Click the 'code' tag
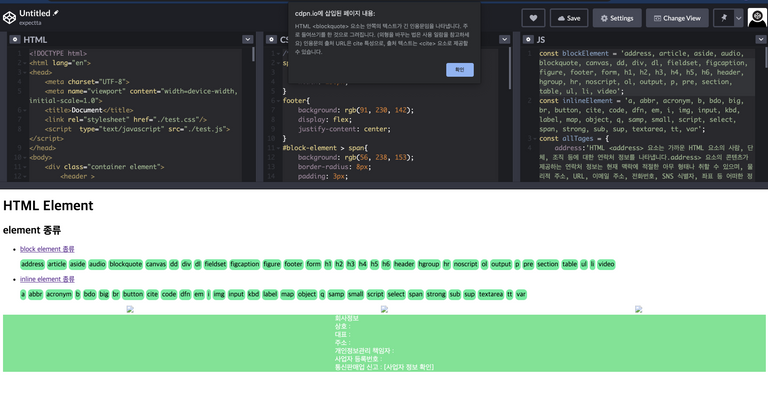Screen dimensions: 768x403 pos(168,294)
